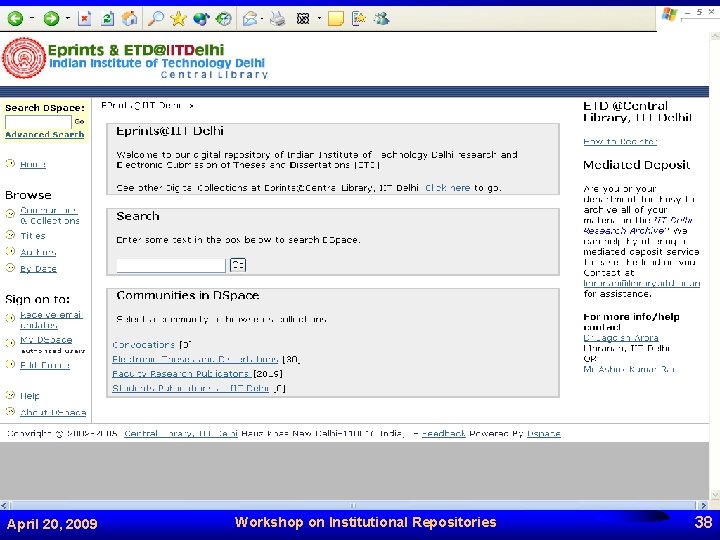Click the horizontal scrollbar right arrow
Image resolution: width=720 pixels, height=540 pixels.
[703, 505]
